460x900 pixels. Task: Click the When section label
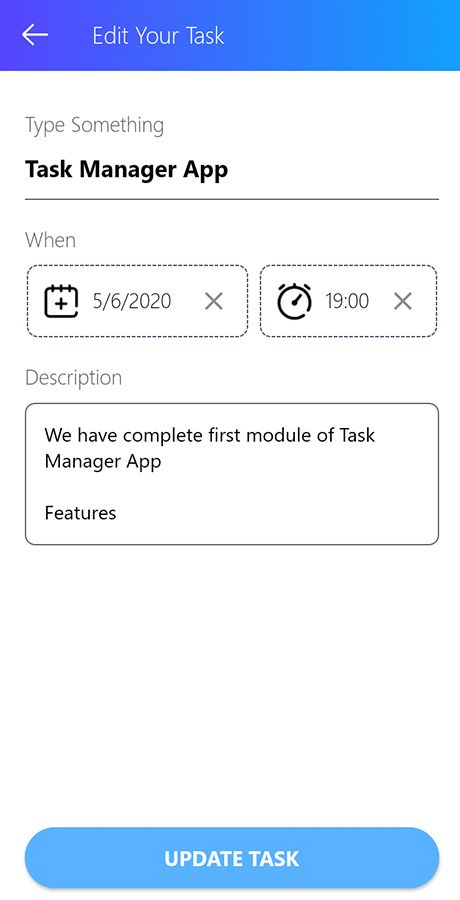51,240
